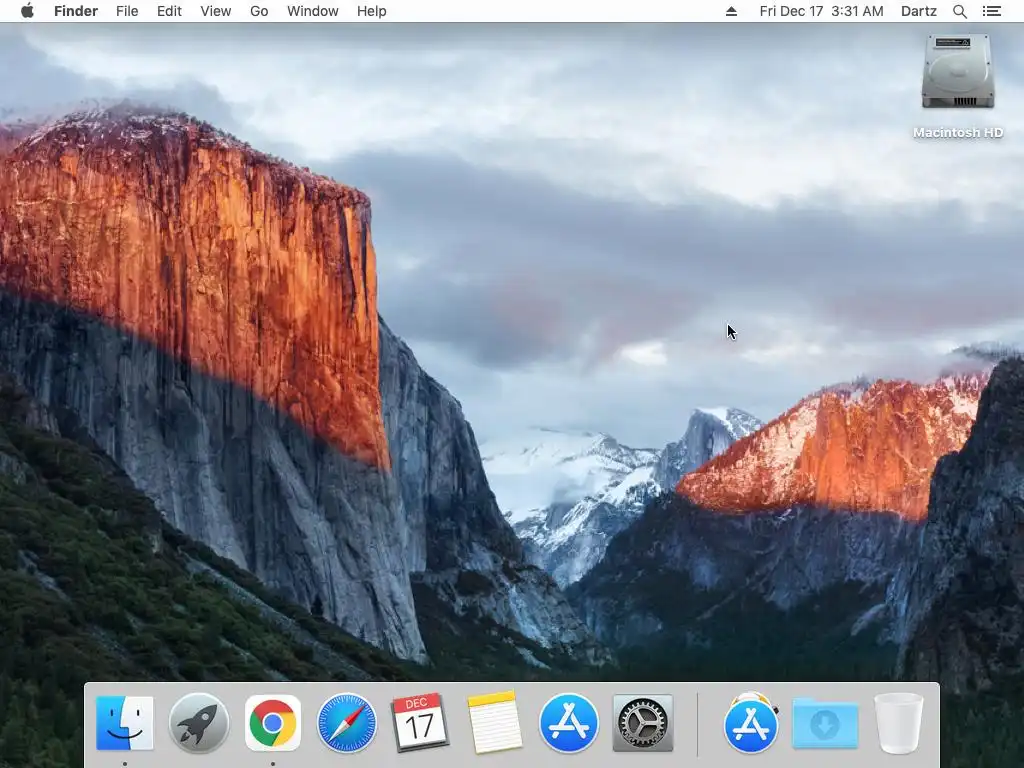Open the Go menu
The width and height of the screenshot is (1024, 768).
pyautogui.click(x=259, y=11)
